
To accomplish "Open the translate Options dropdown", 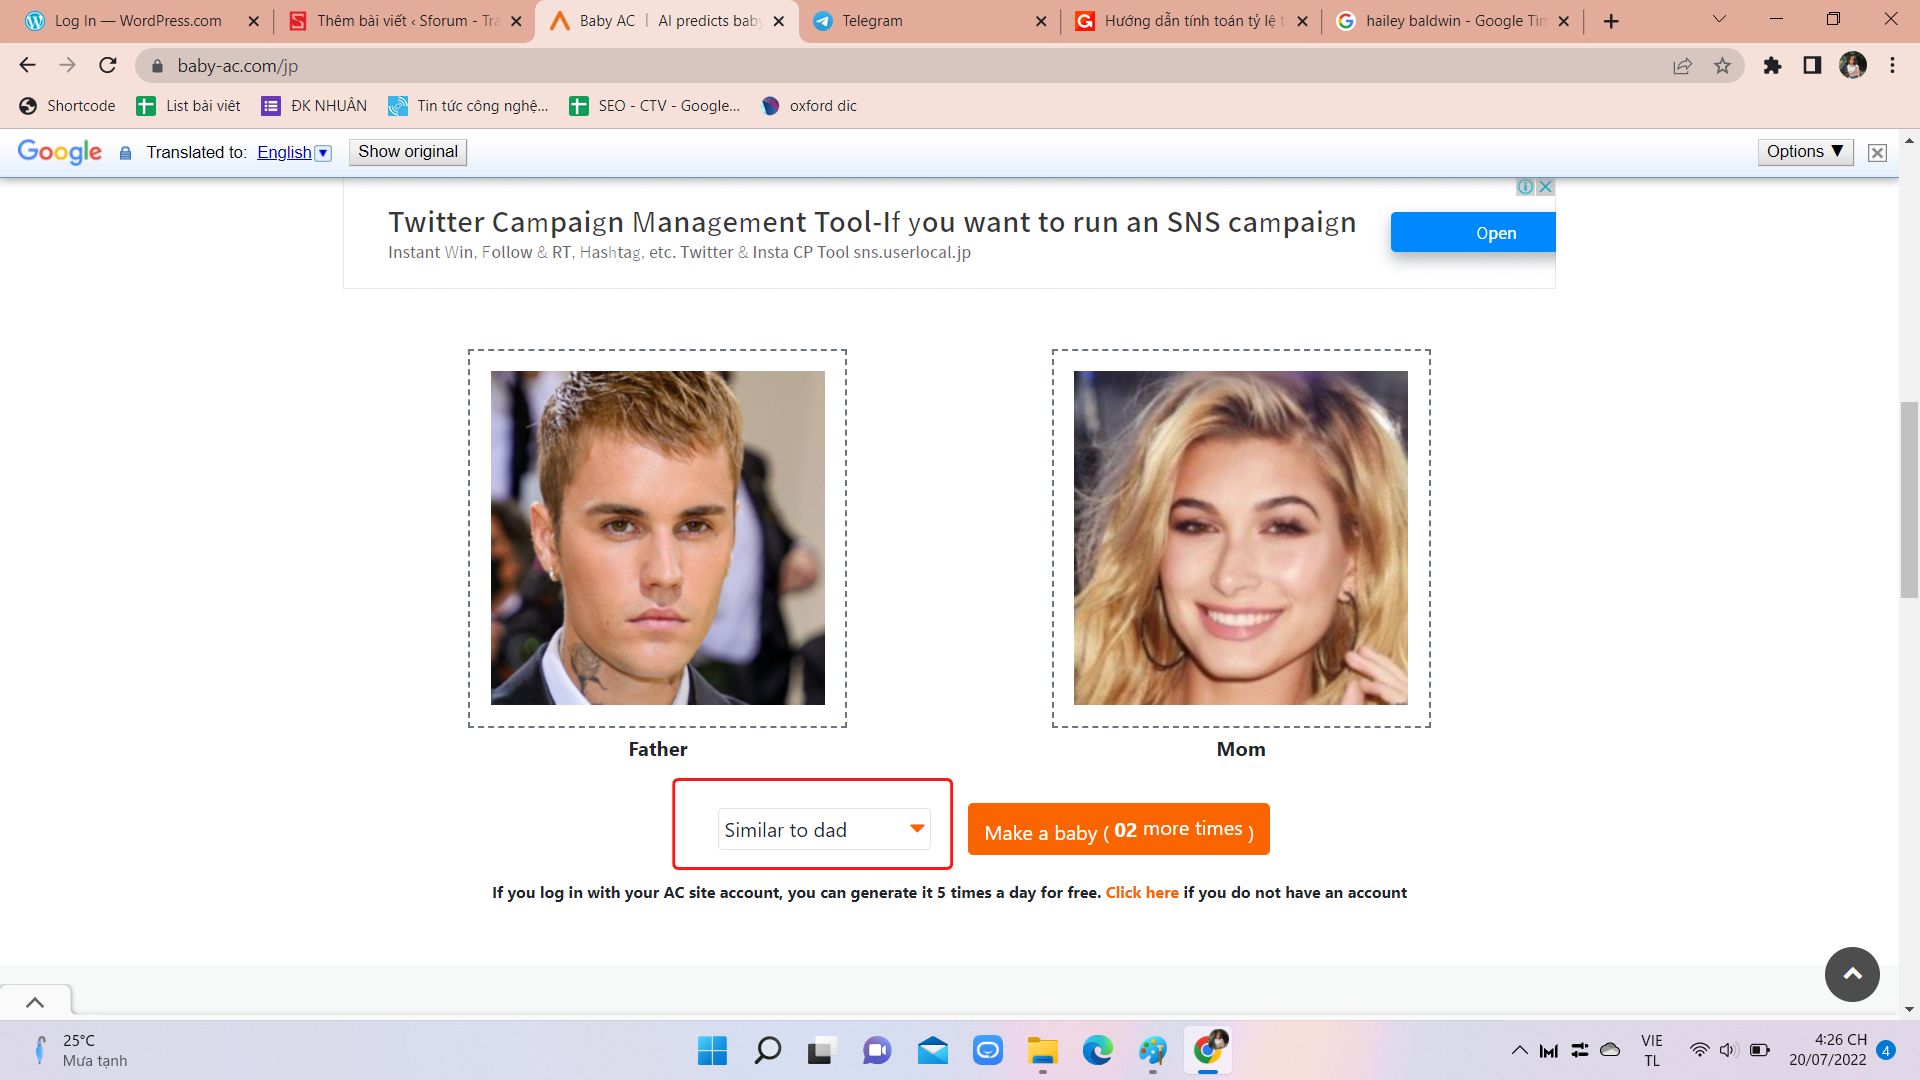I will click(x=1805, y=152).
